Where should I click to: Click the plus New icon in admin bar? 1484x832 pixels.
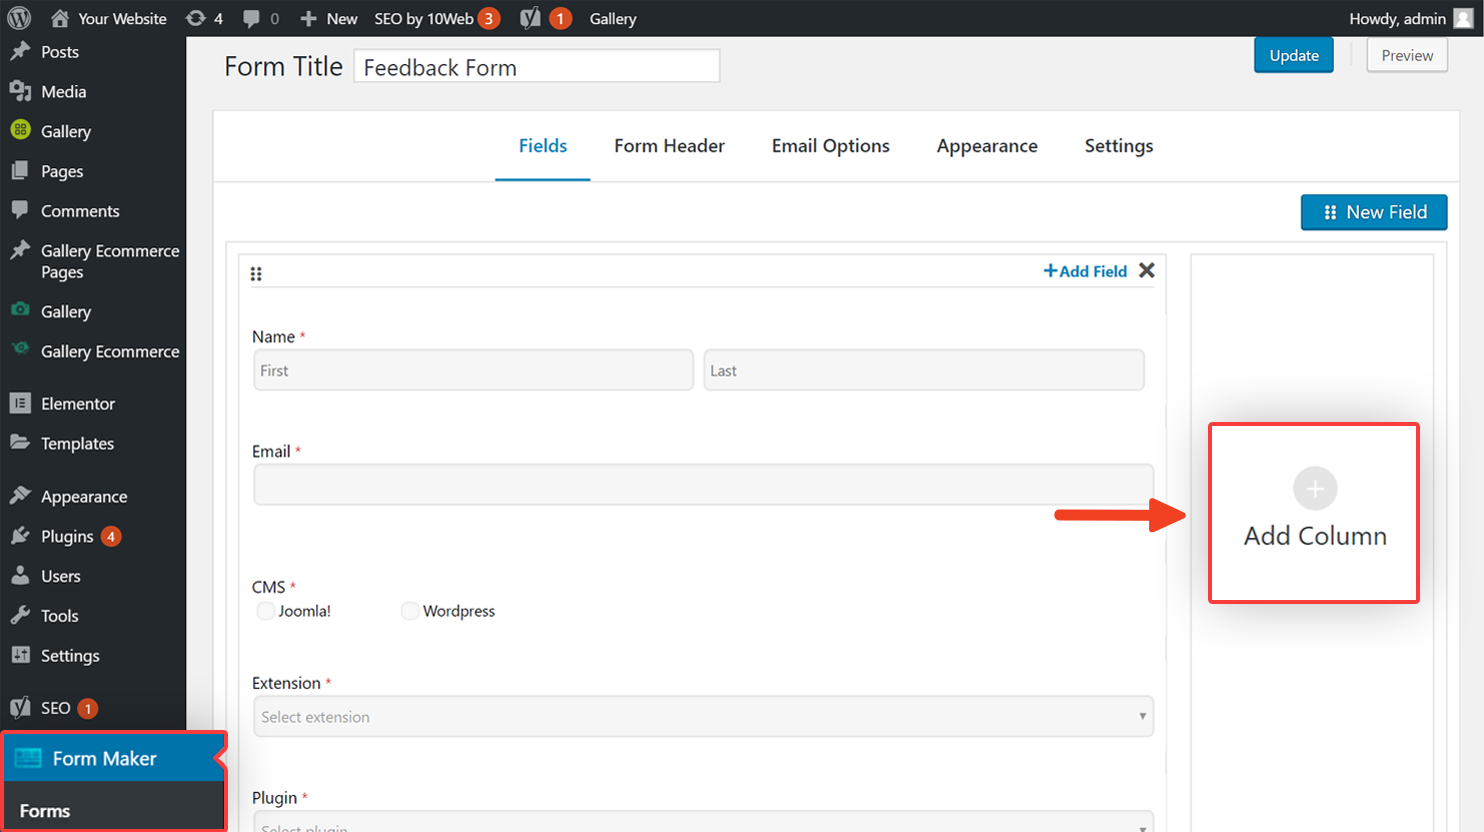pos(308,19)
